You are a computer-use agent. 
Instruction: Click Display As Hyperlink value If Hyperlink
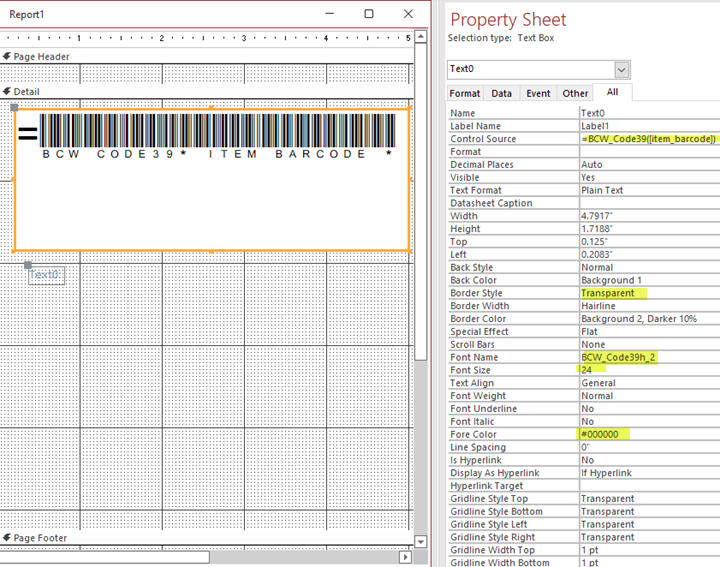click(650, 473)
